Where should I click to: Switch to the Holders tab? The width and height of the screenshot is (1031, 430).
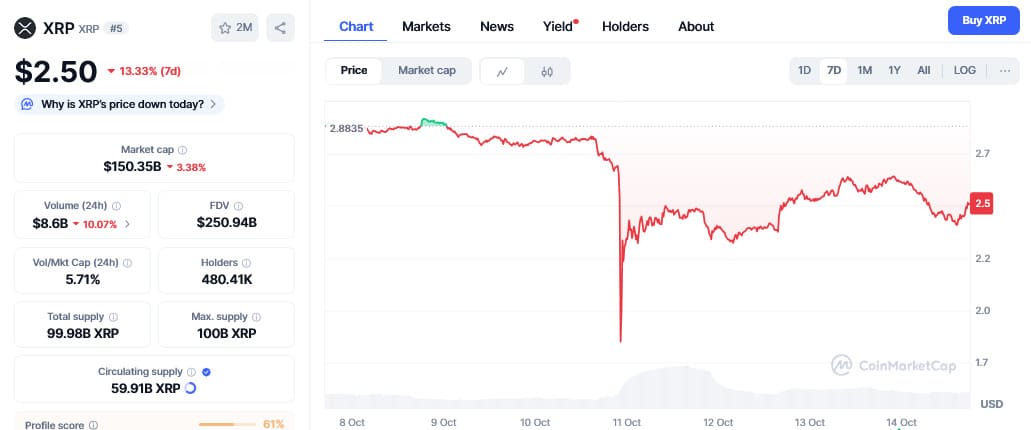coord(625,27)
